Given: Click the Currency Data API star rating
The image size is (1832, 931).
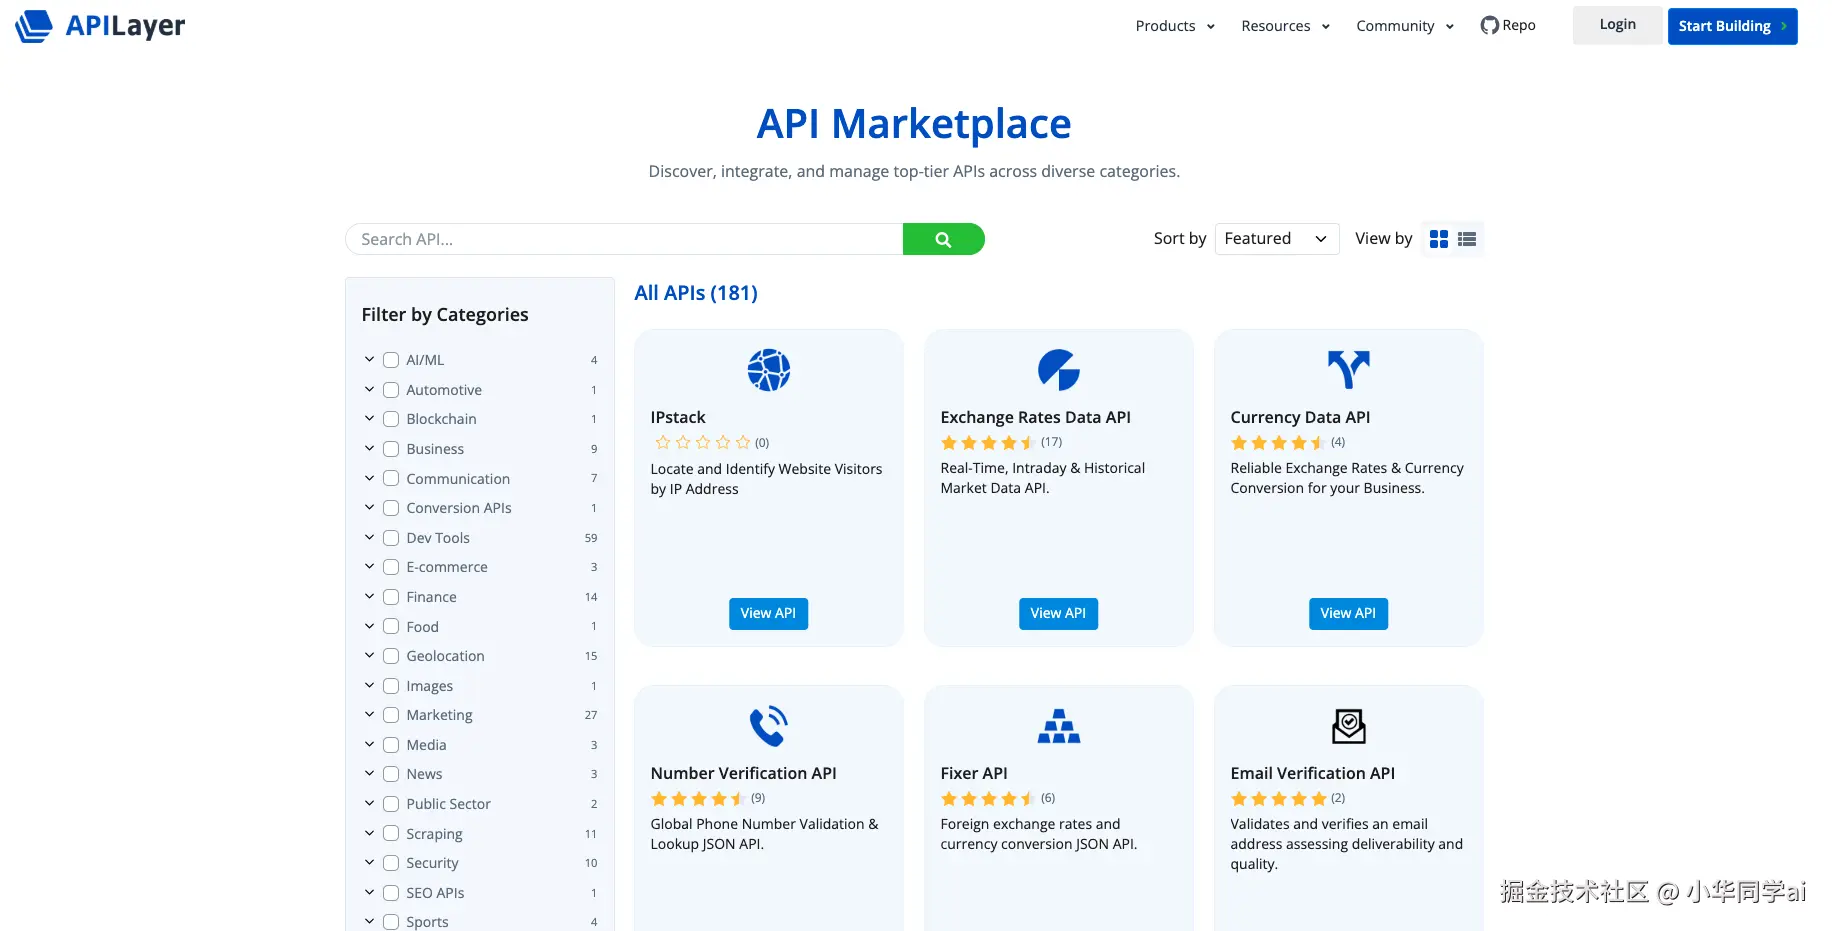Looking at the screenshot, I should (1278, 442).
